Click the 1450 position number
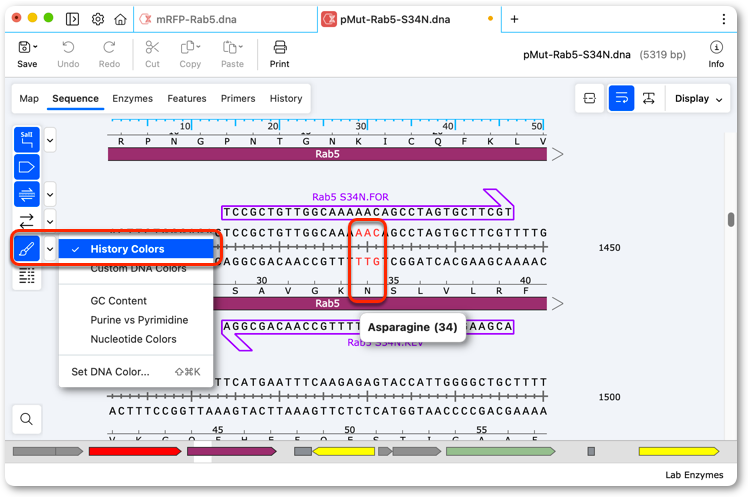The width and height of the screenshot is (748, 497). 609,248
